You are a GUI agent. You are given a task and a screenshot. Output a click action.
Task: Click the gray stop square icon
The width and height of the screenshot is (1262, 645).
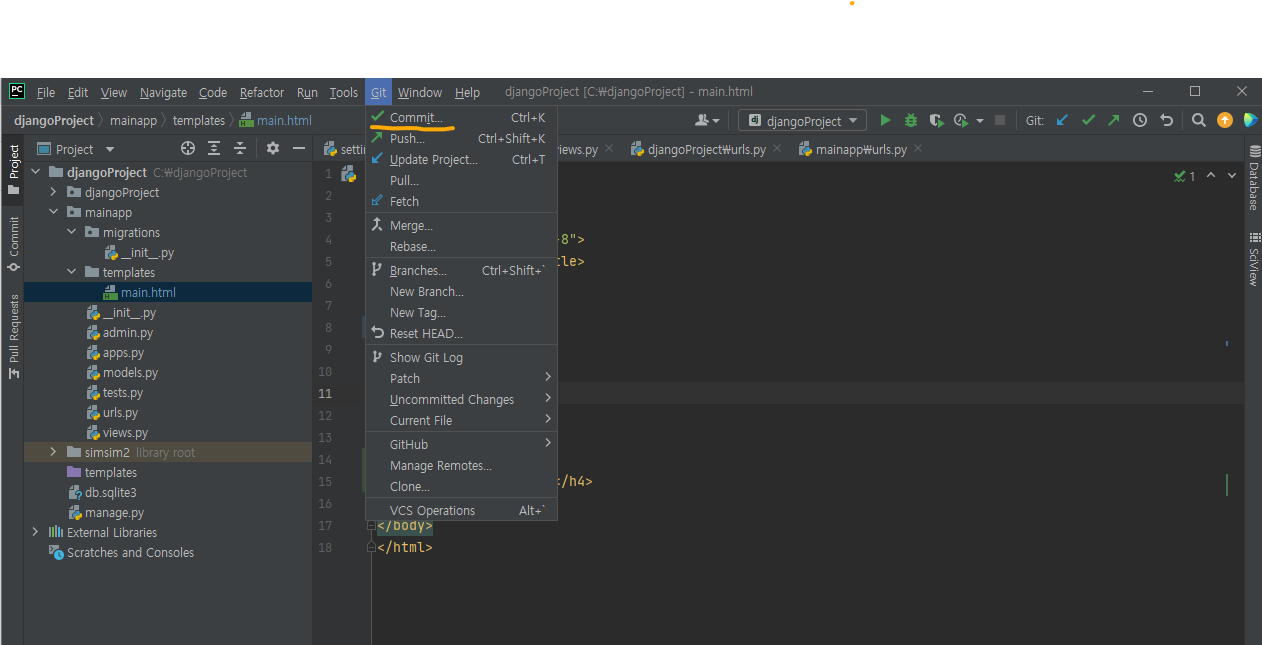point(1000,120)
